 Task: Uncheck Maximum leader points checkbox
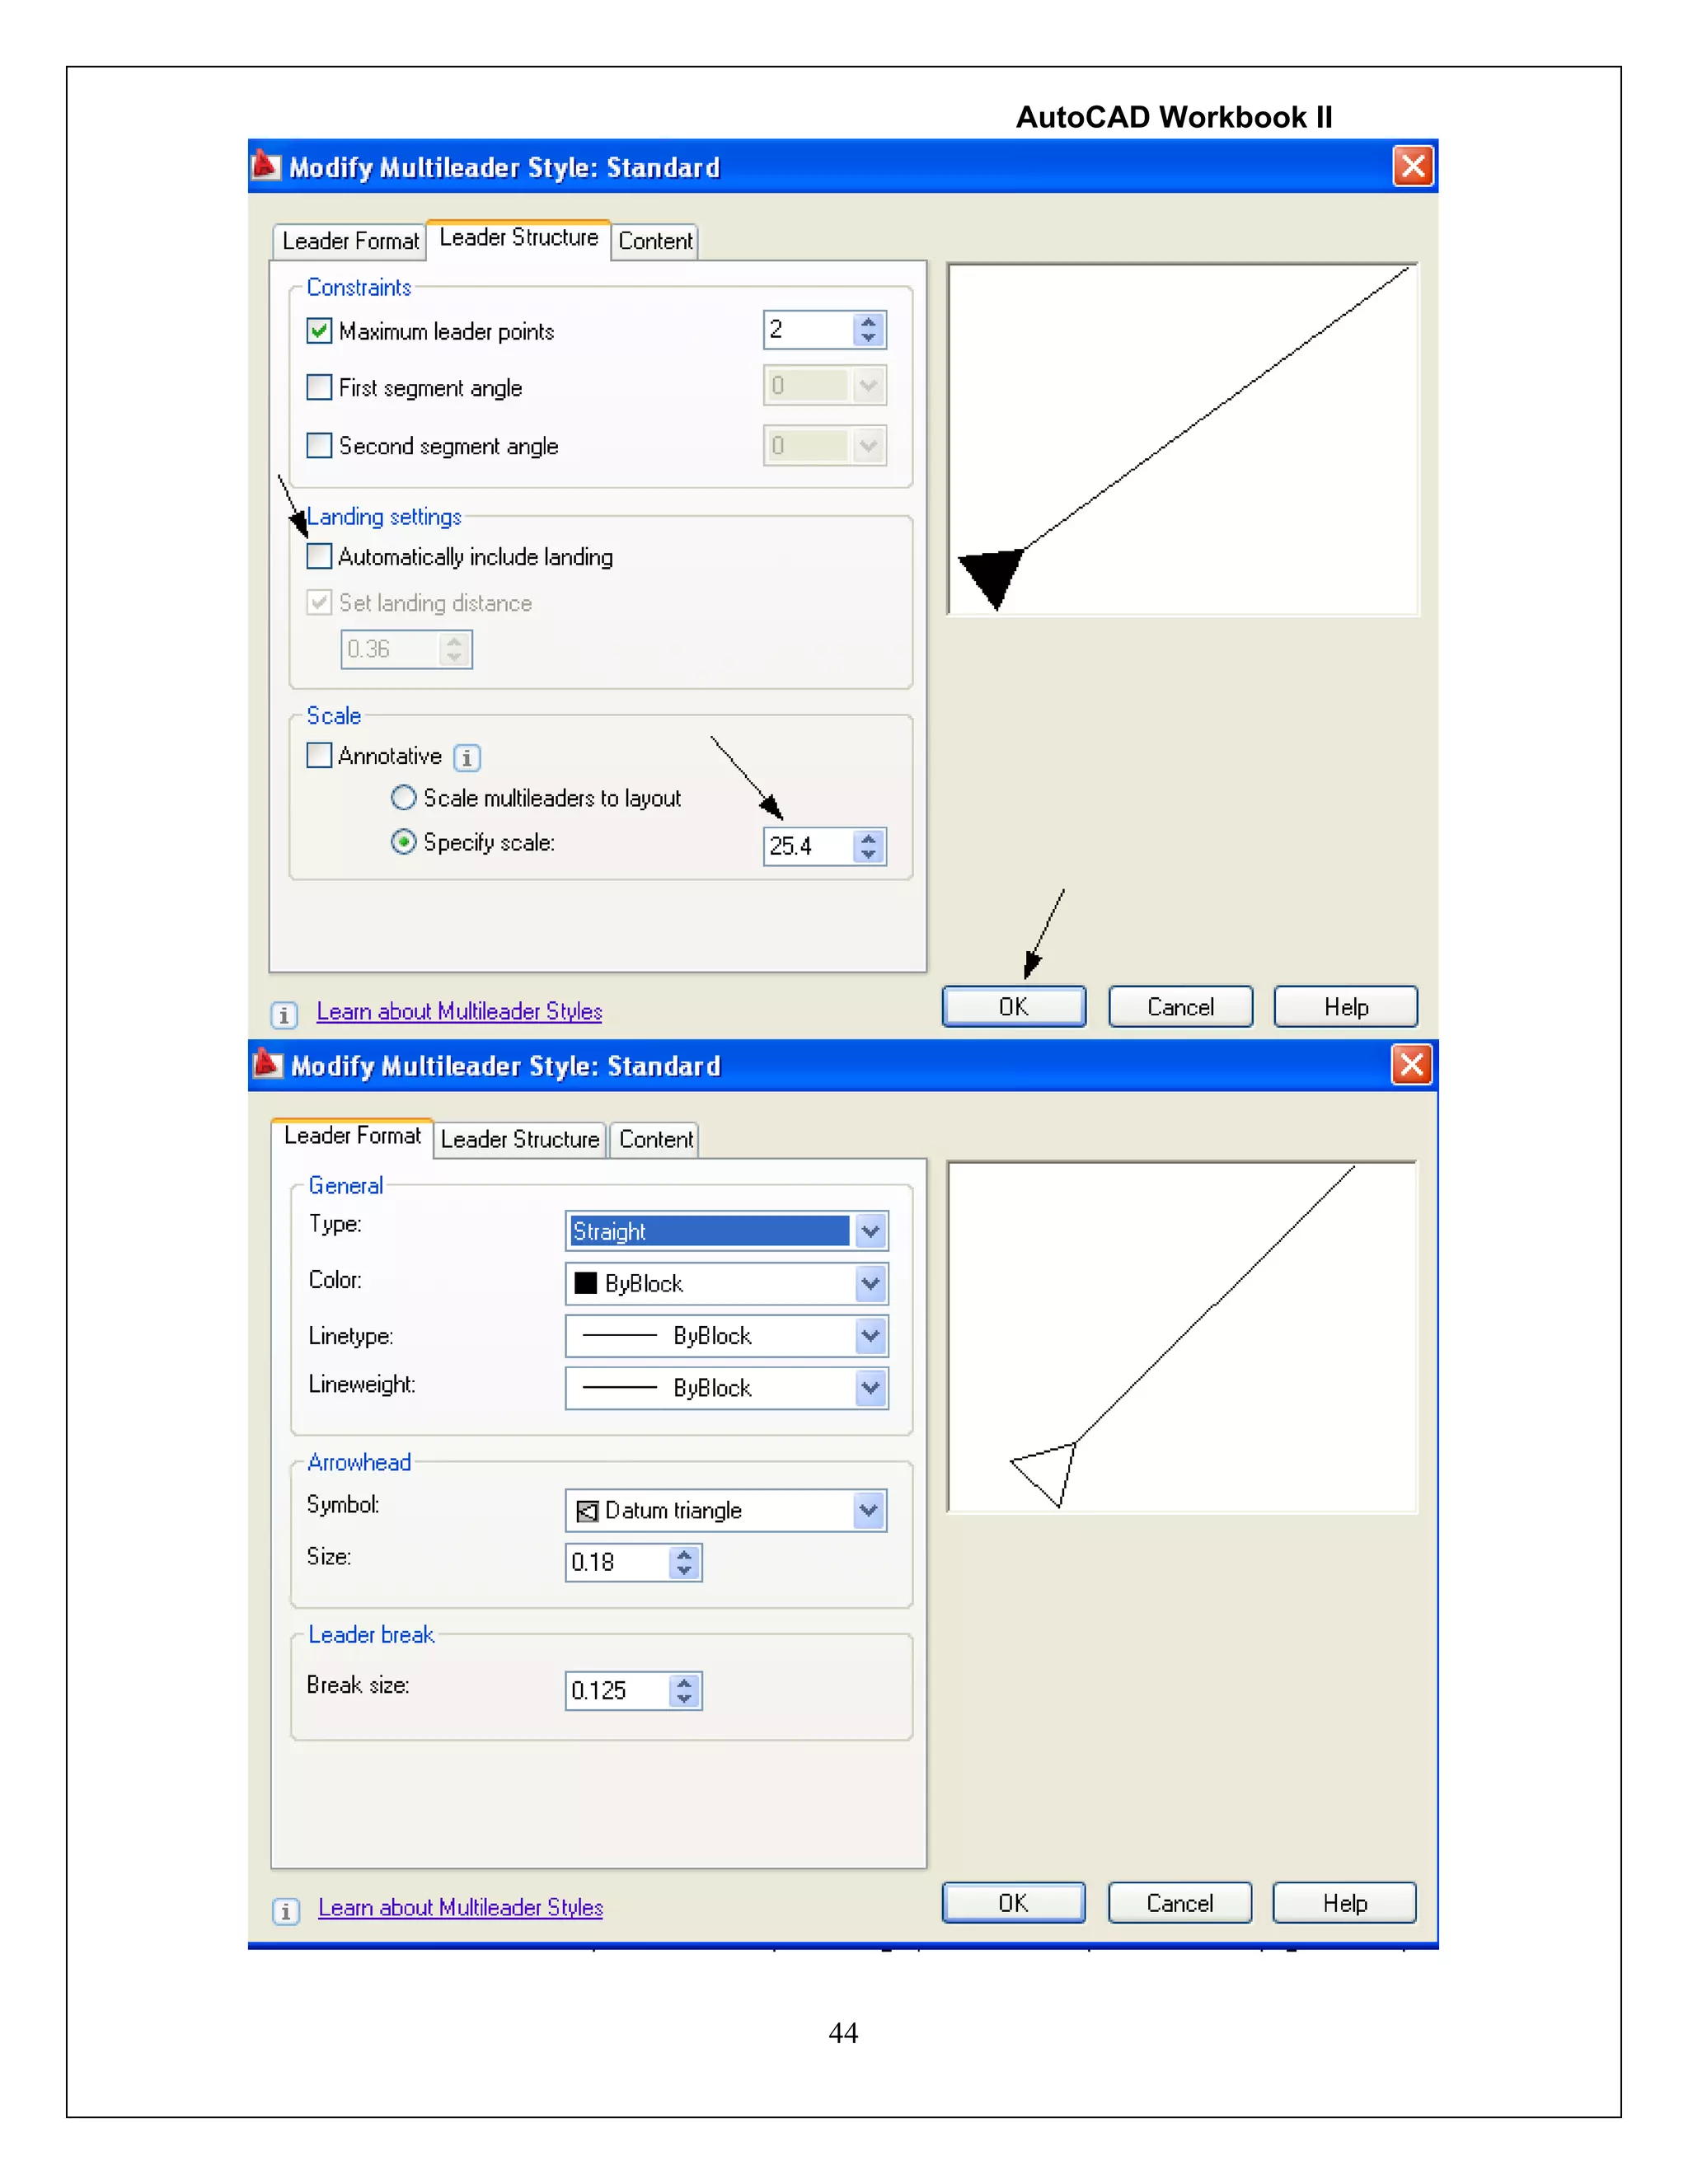click(x=319, y=330)
